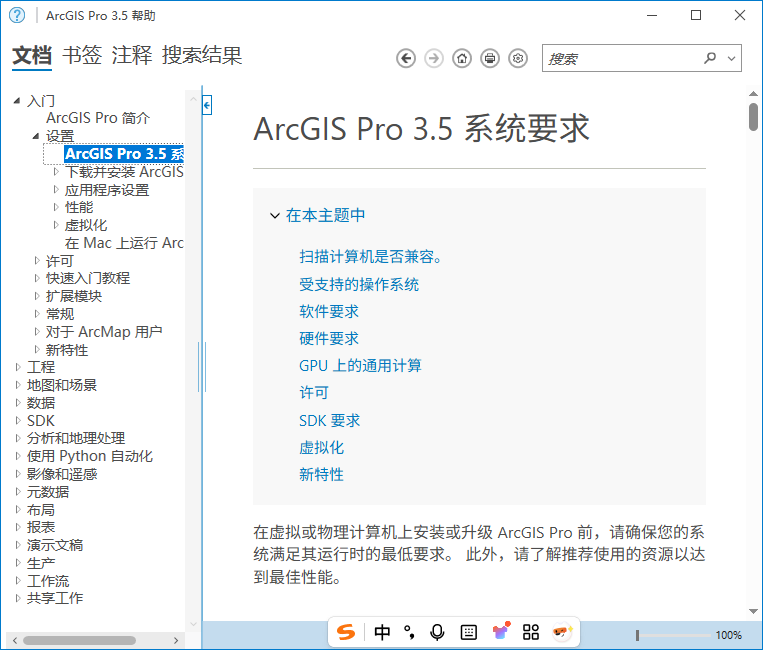Toggle the 中 Chinese input mode
The image size is (763, 650).
382,632
